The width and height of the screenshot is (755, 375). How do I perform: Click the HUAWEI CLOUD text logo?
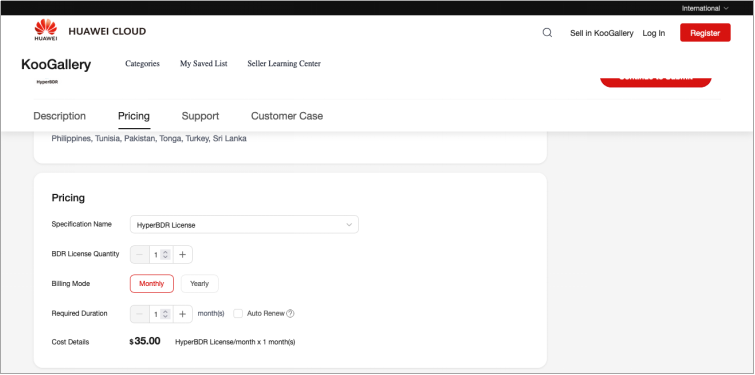coord(107,31)
